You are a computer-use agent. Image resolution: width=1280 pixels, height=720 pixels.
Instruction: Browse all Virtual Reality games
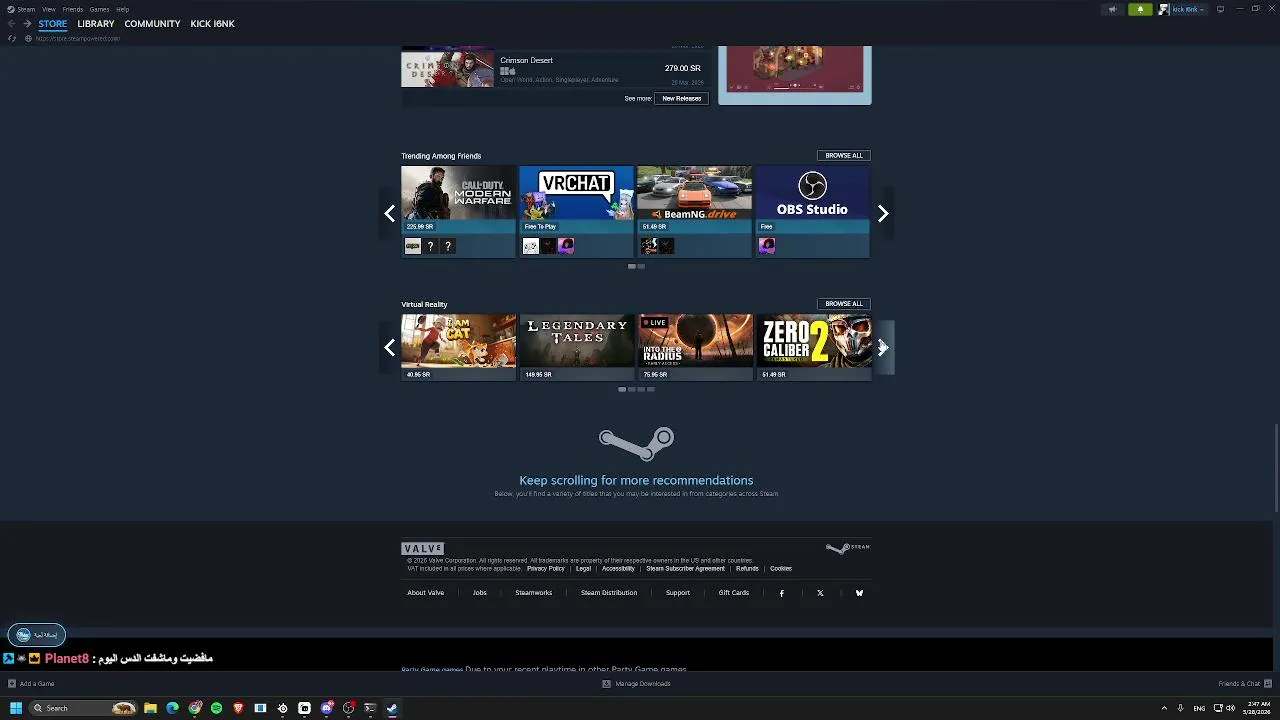coord(844,303)
